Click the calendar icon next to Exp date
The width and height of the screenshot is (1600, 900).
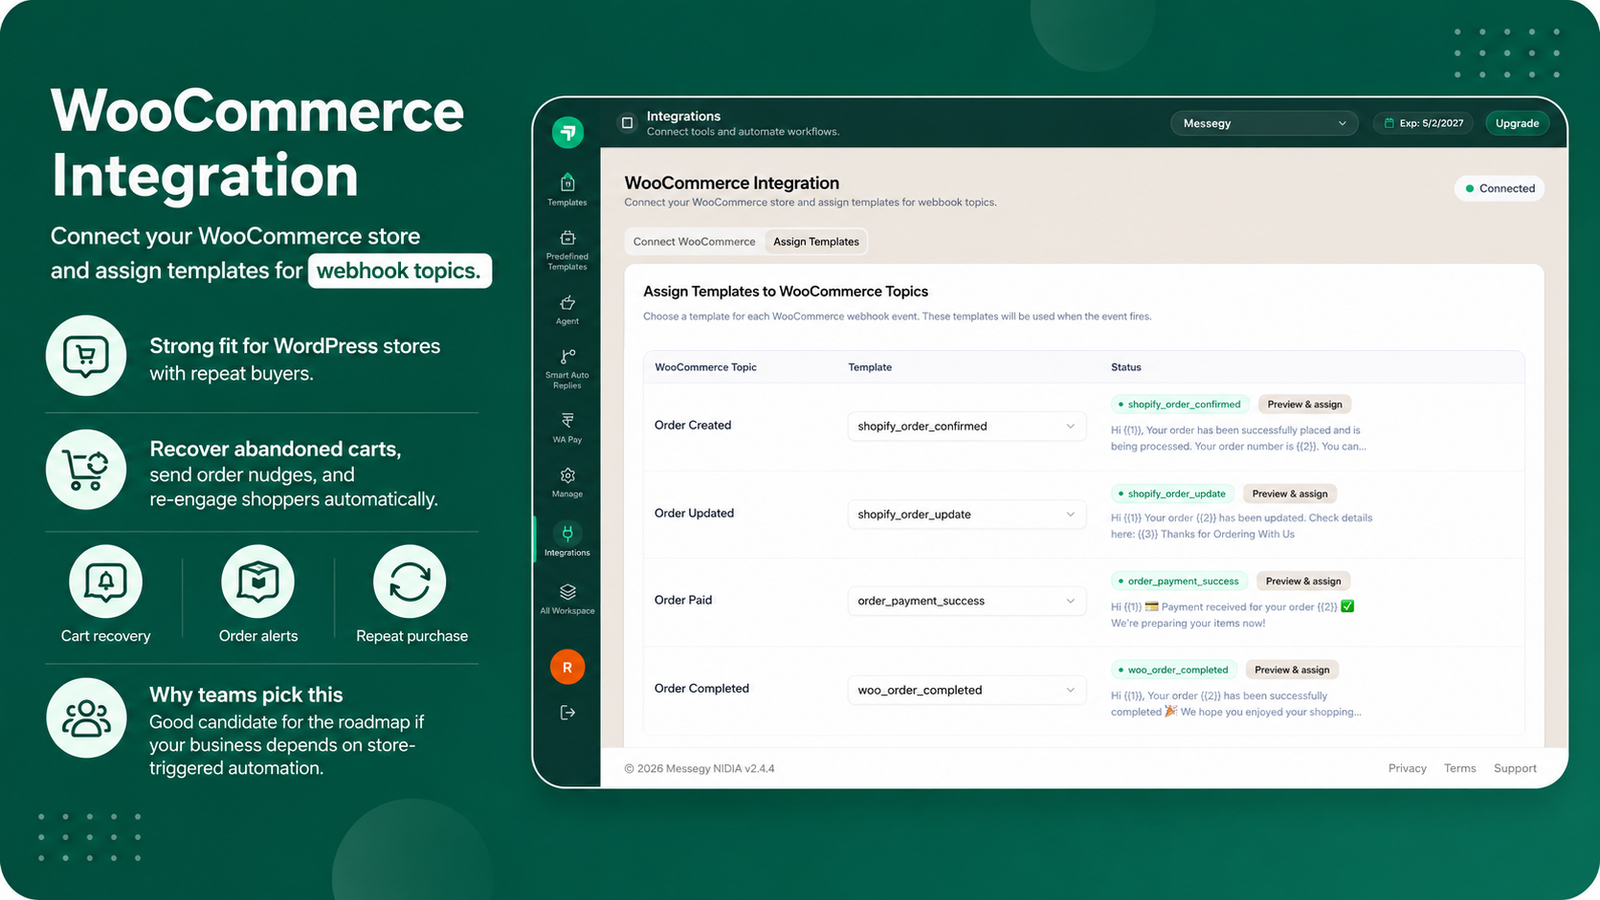(x=1389, y=123)
